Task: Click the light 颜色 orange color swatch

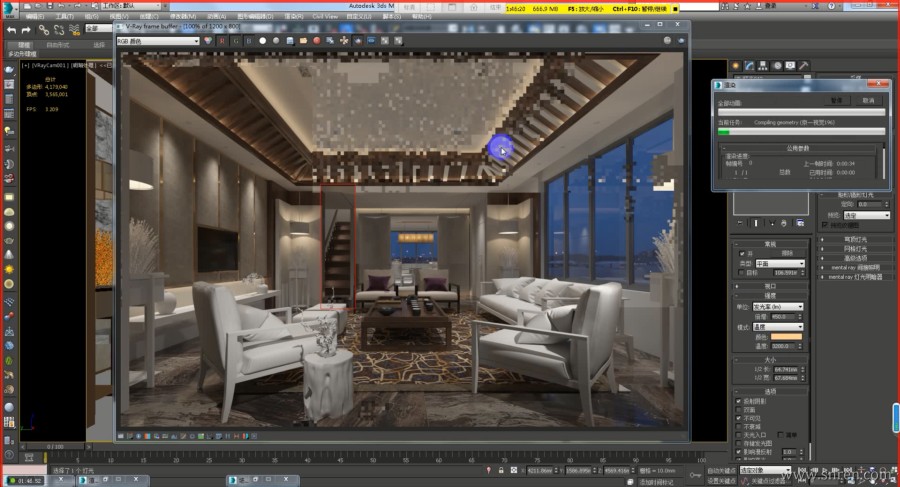Action: [787, 337]
